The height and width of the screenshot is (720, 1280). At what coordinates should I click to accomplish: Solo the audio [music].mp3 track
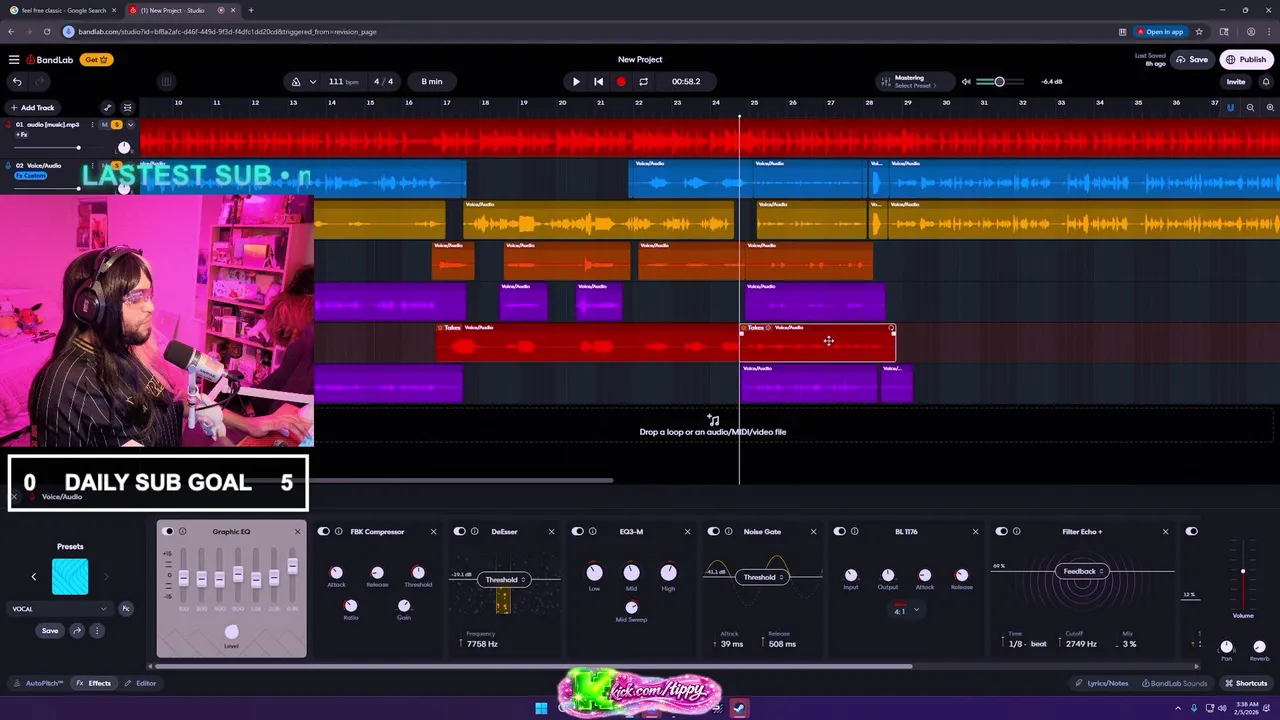point(116,125)
